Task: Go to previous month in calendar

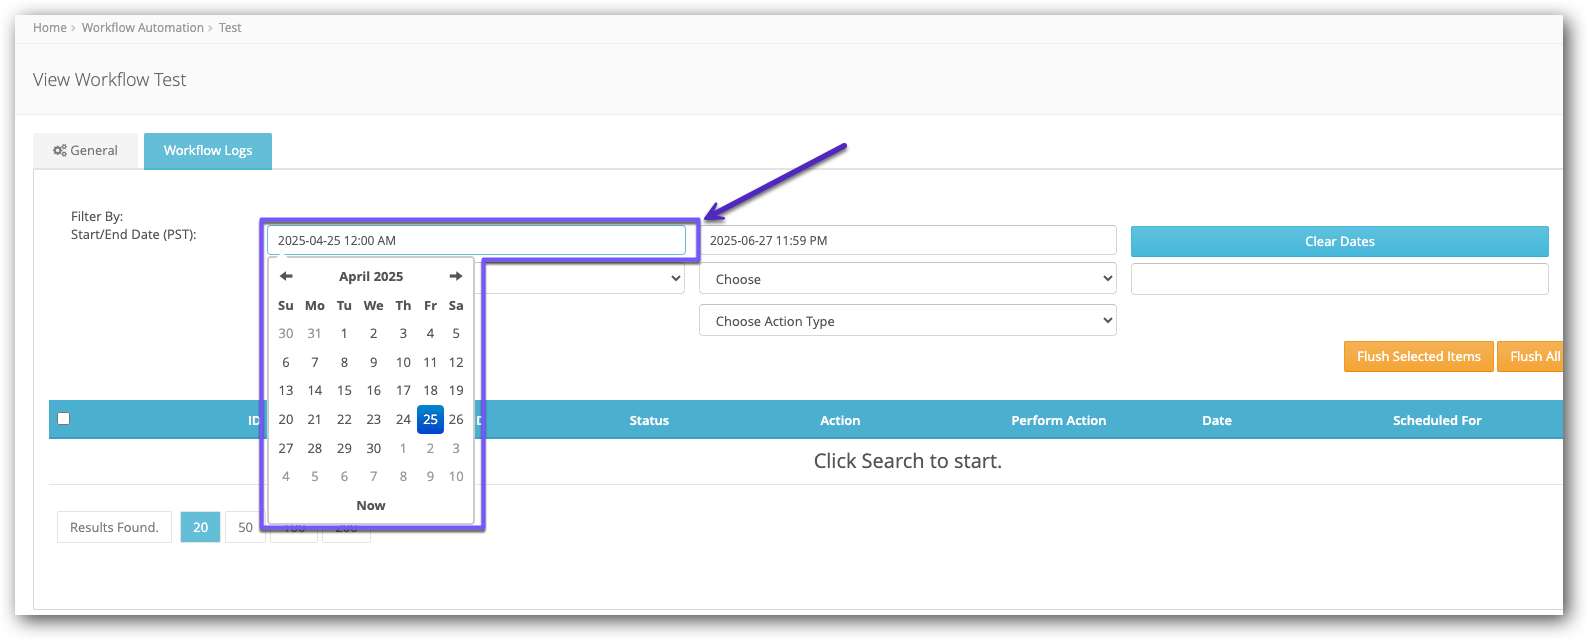Action: coord(286,276)
